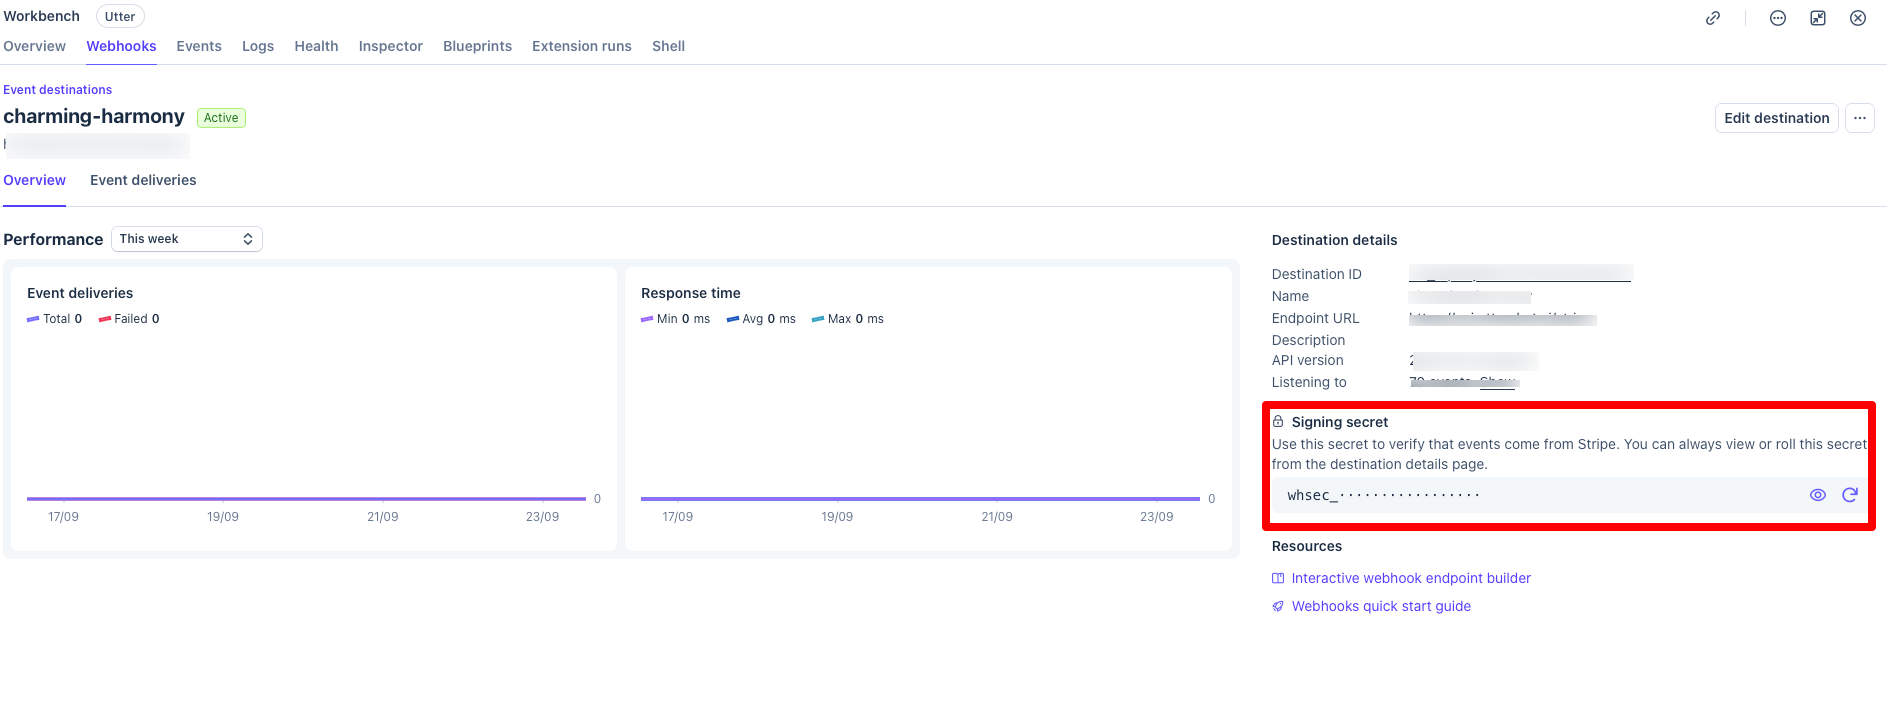Go back to Event destinations breadcrumb
This screenshot has width=1887, height=722.
[x=58, y=90]
